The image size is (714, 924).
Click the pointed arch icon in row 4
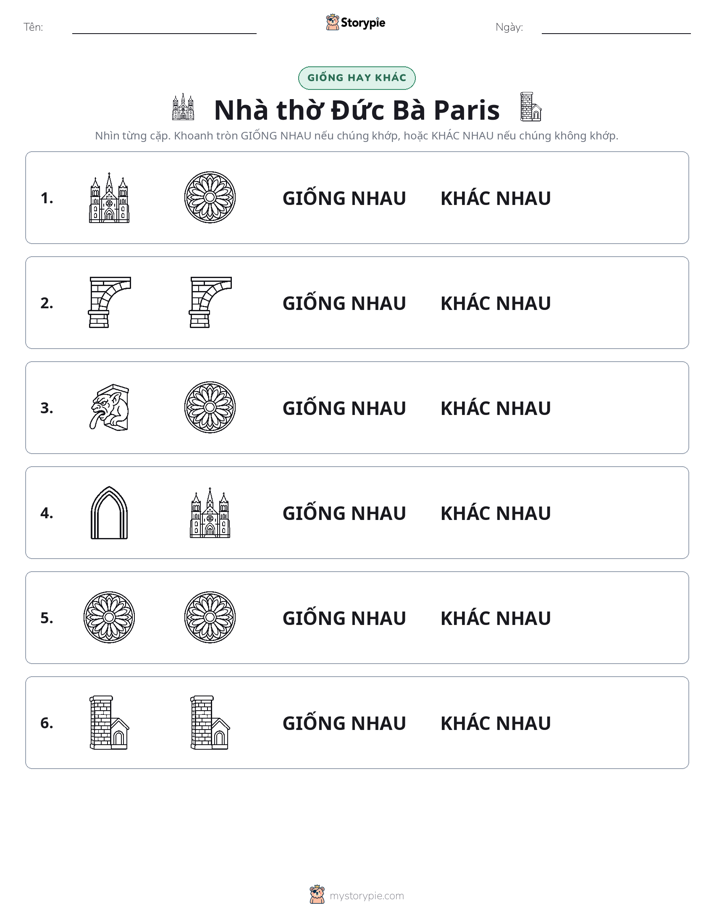109,513
